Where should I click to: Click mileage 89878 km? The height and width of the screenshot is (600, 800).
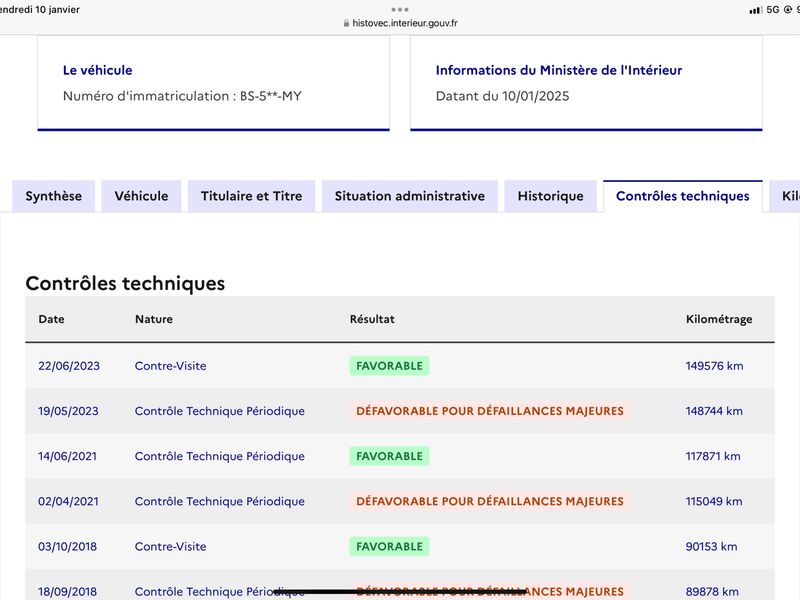click(712, 591)
